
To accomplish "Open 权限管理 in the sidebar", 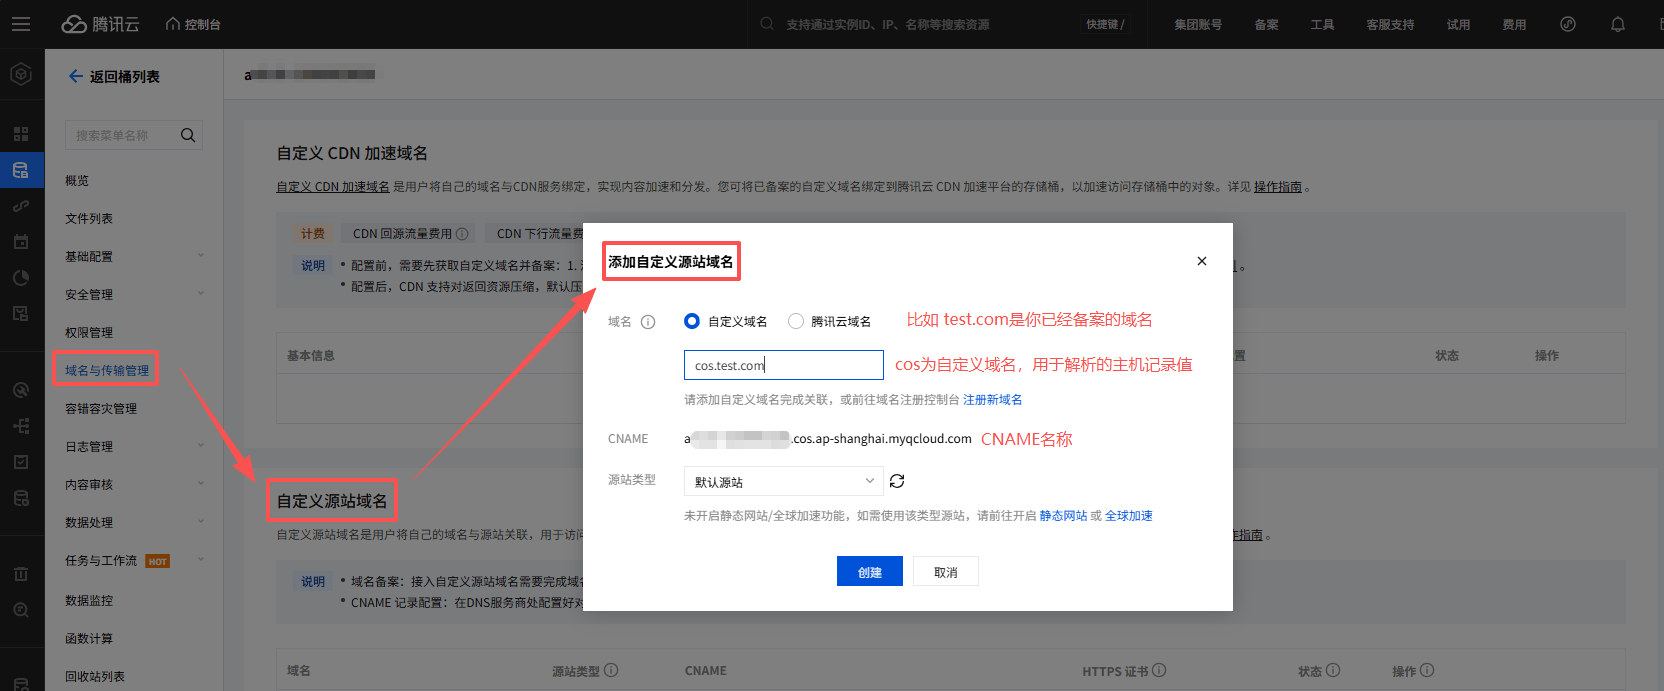I will click(89, 332).
